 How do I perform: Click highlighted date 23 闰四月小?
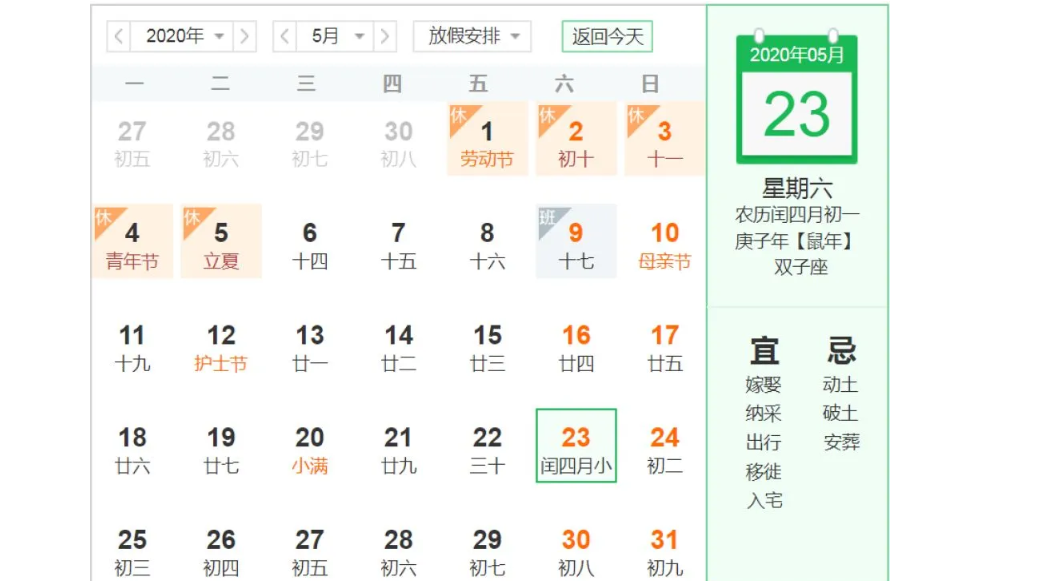[x=576, y=447]
